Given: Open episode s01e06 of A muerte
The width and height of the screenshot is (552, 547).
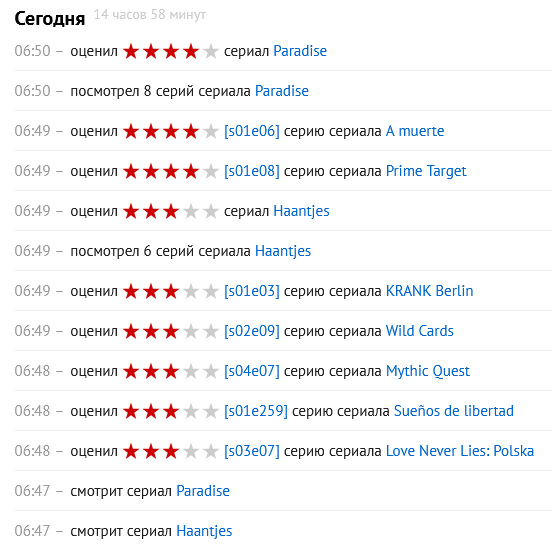Looking at the screenshot, I should (252, 131).
